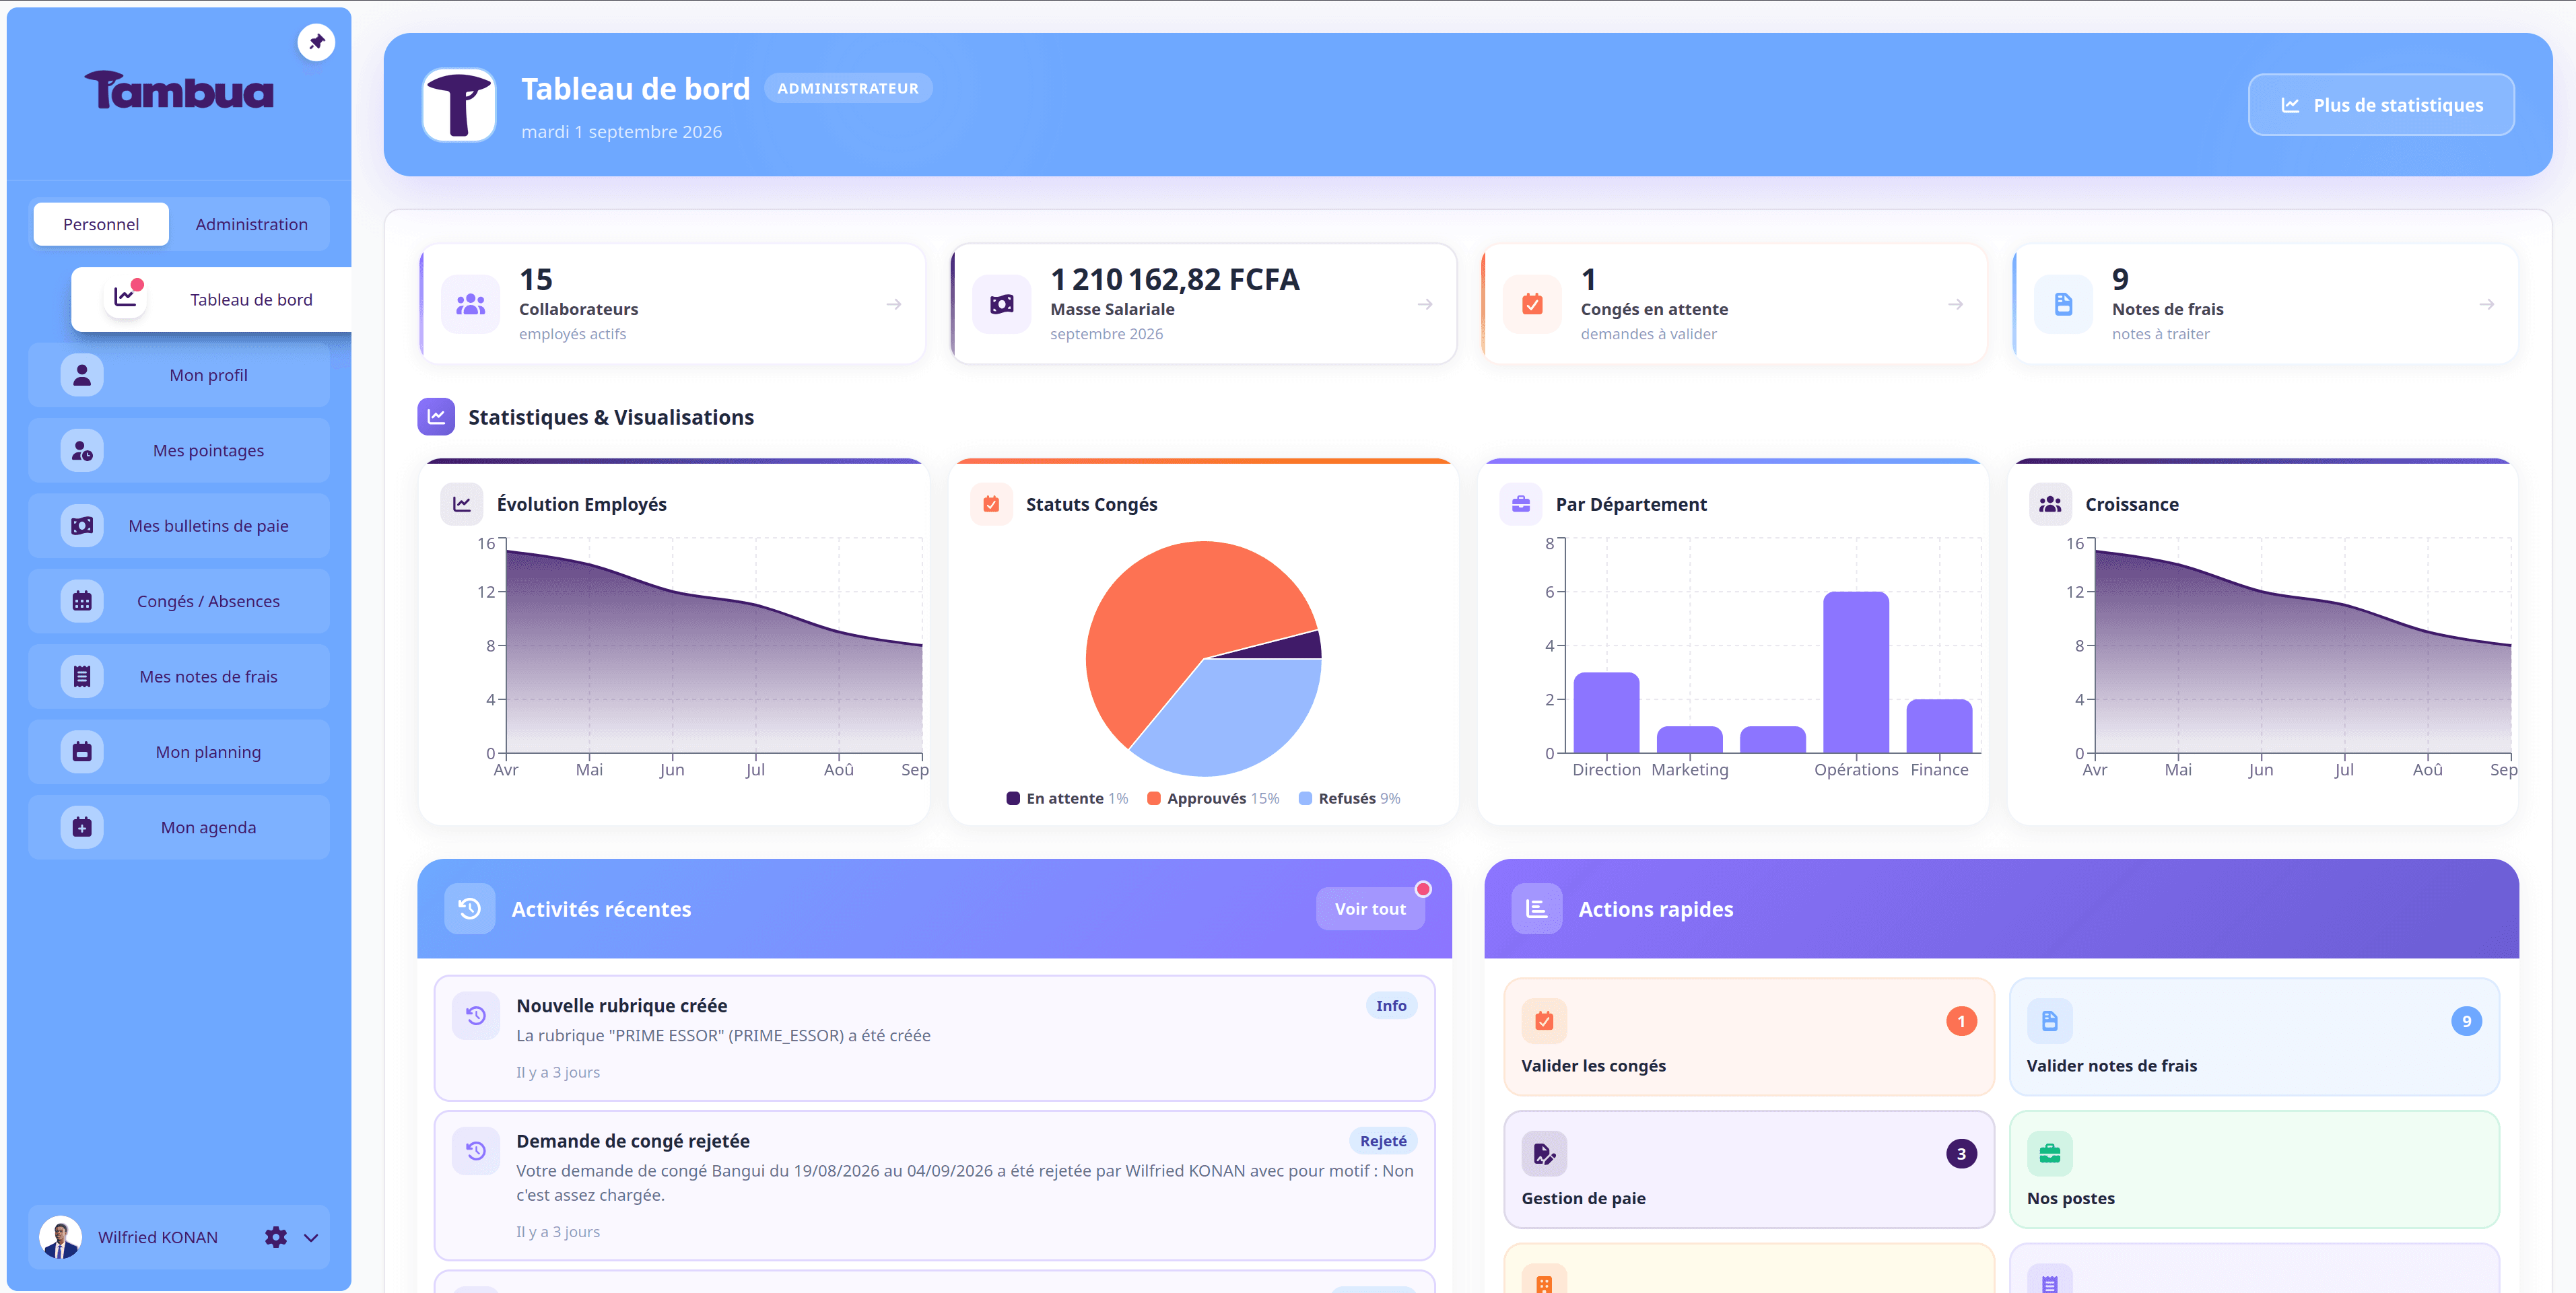Viewport: 2576px width, 1293px height.
Task: Click the Gestion de paie edit icon
Action: (1544, 1154)
